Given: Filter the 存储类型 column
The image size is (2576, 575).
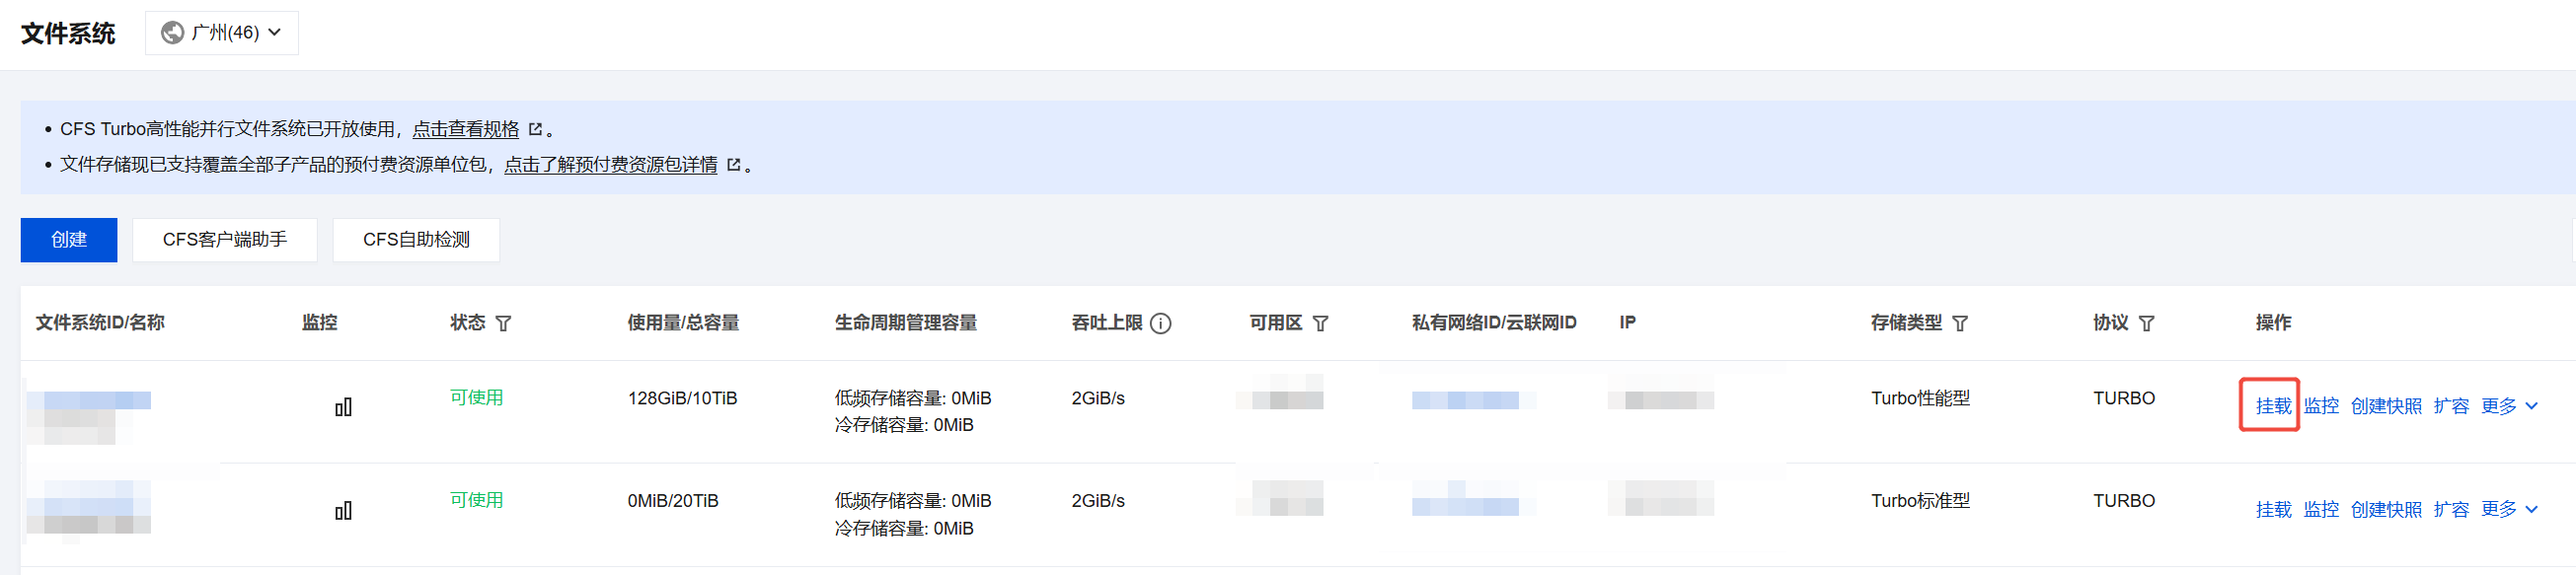Looking at the screenshot, I should pyautogui.click(x=1959, y=323).
